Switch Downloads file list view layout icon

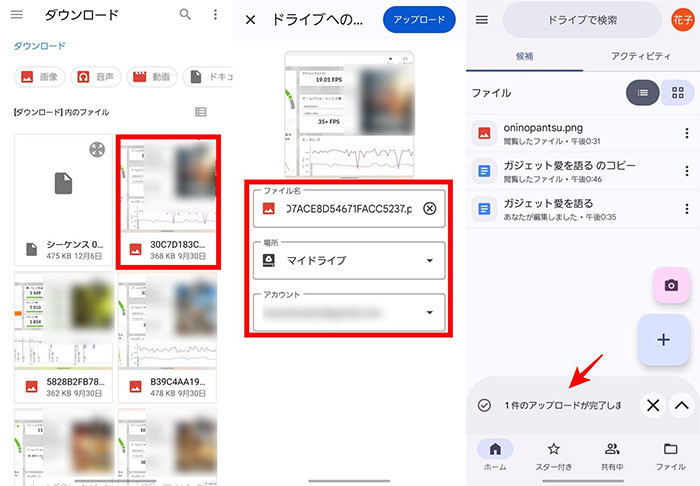pyautogui.click(x=201, y=112)
